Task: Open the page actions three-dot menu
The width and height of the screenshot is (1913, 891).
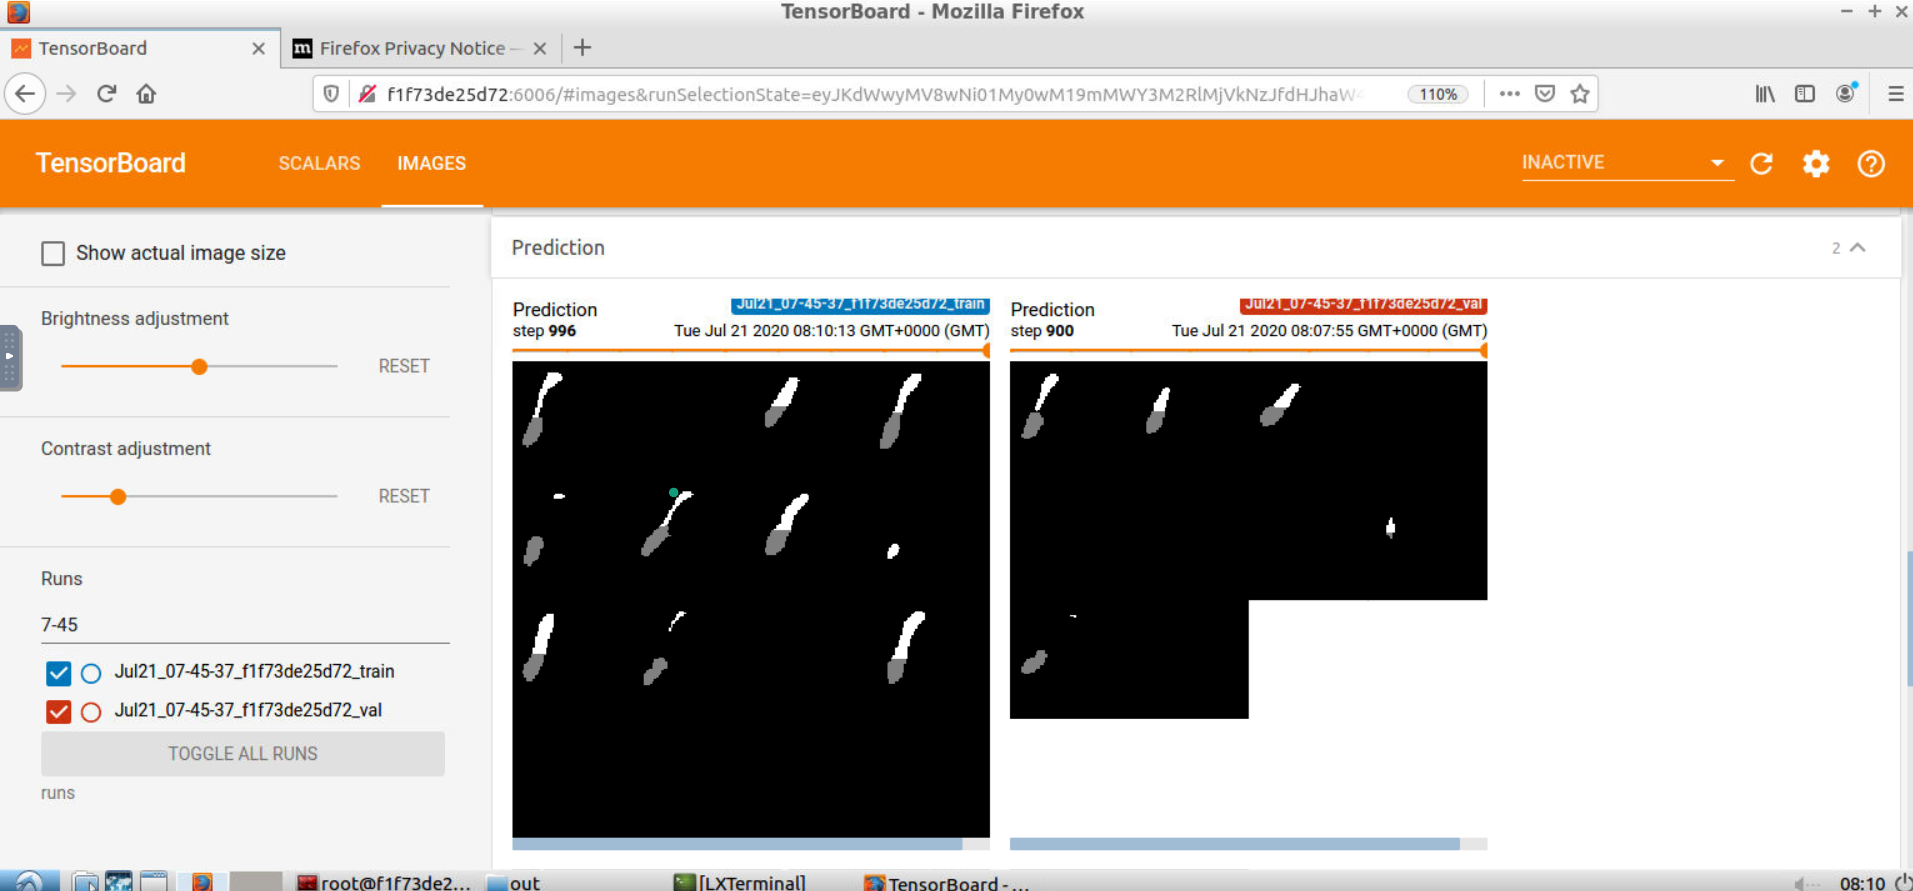Action: [1510, 94]
